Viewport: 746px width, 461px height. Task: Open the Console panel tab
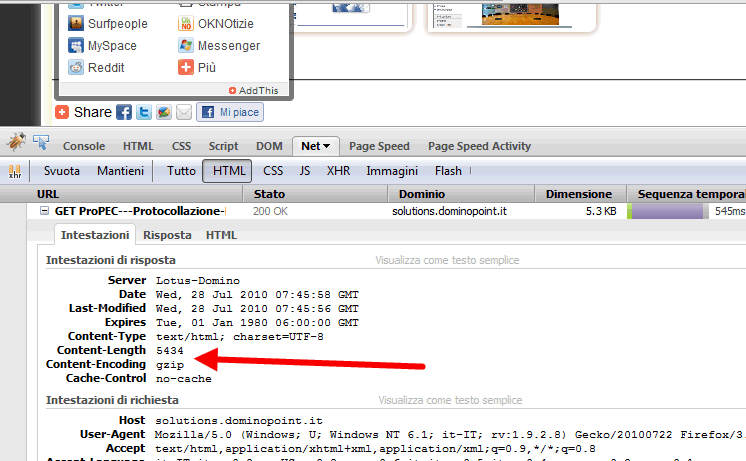pyautogui.click(x=84, y=146)
